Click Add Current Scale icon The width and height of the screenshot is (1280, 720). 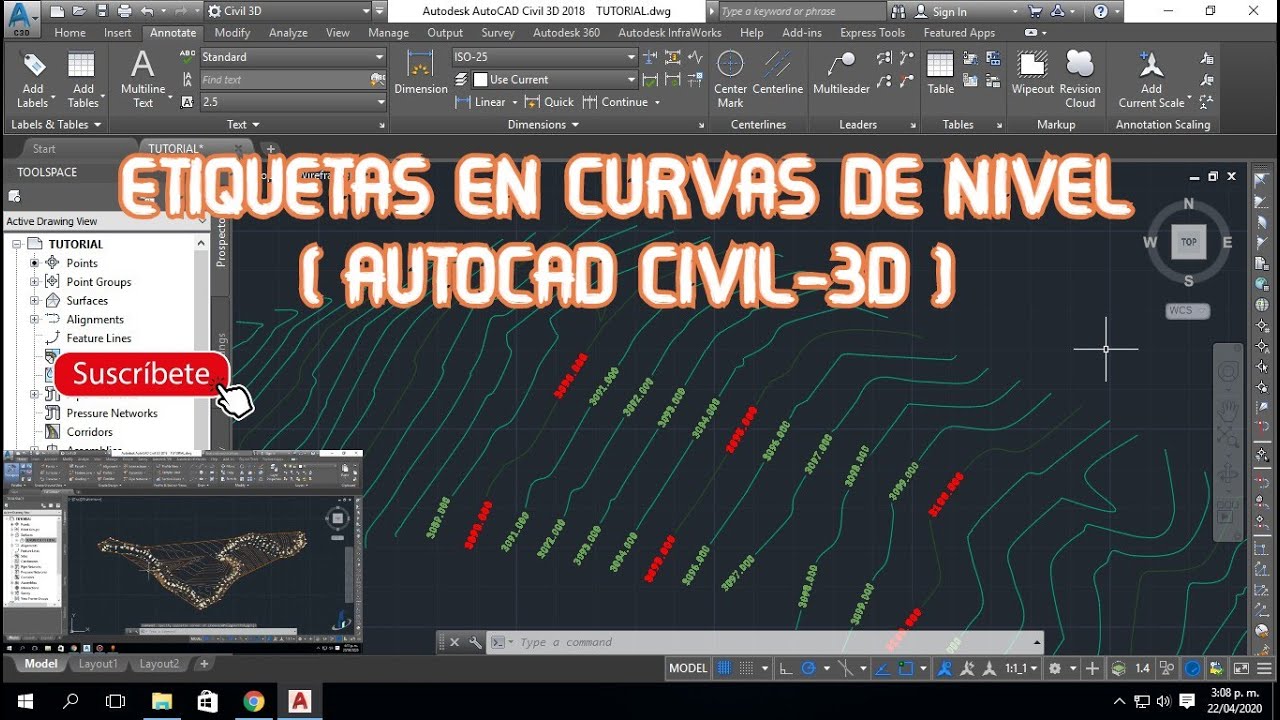pos(1151,65)
